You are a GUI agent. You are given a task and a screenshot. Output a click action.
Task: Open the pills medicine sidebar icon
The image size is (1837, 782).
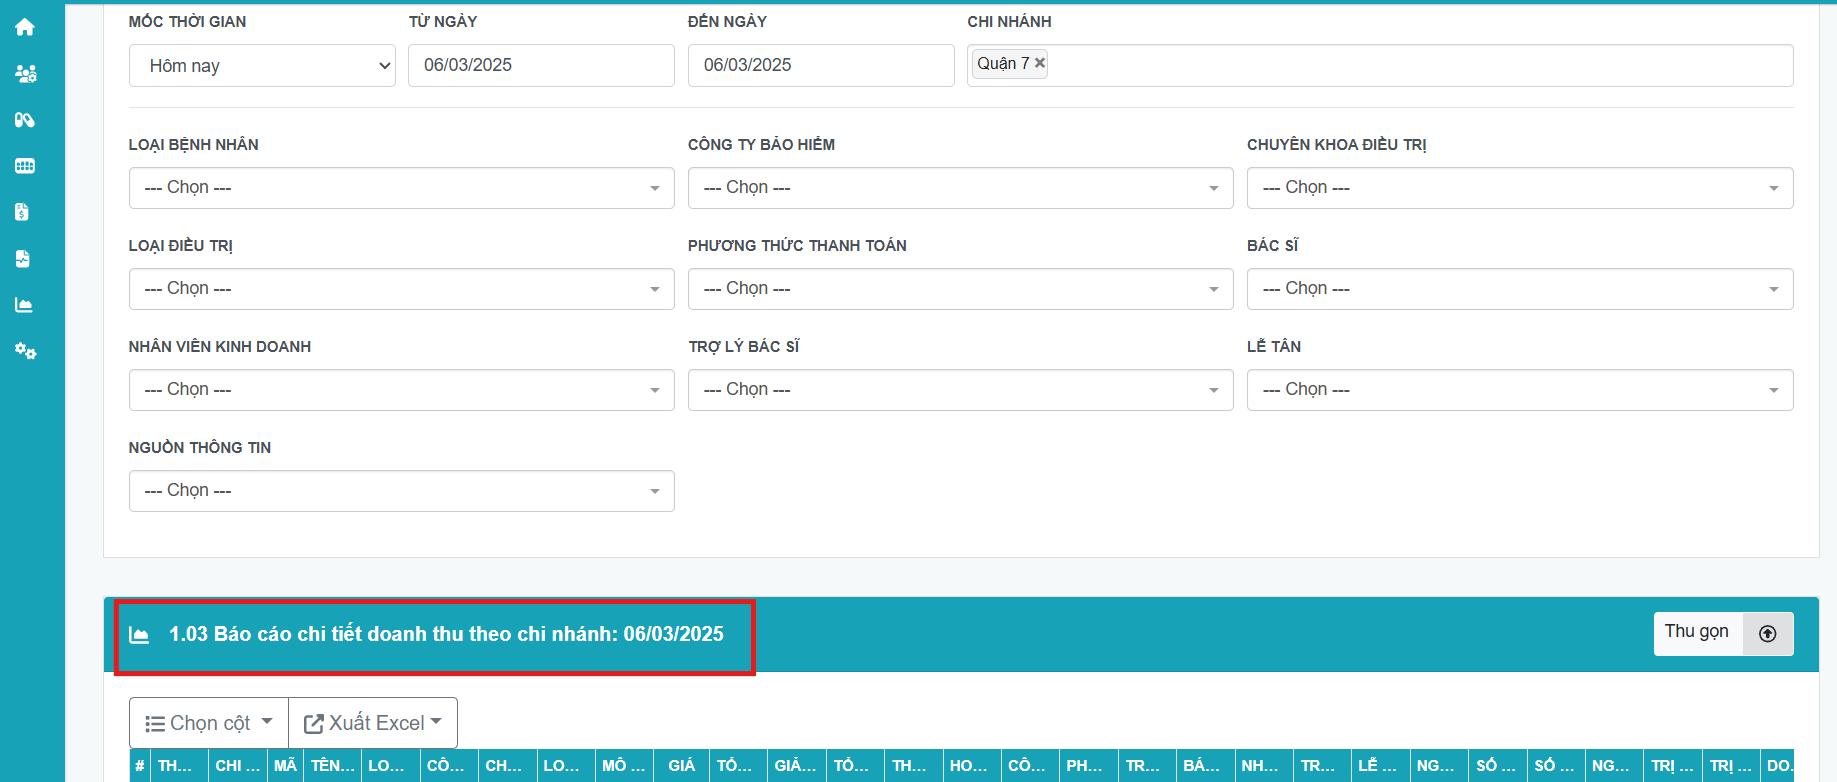pos(25,120)
